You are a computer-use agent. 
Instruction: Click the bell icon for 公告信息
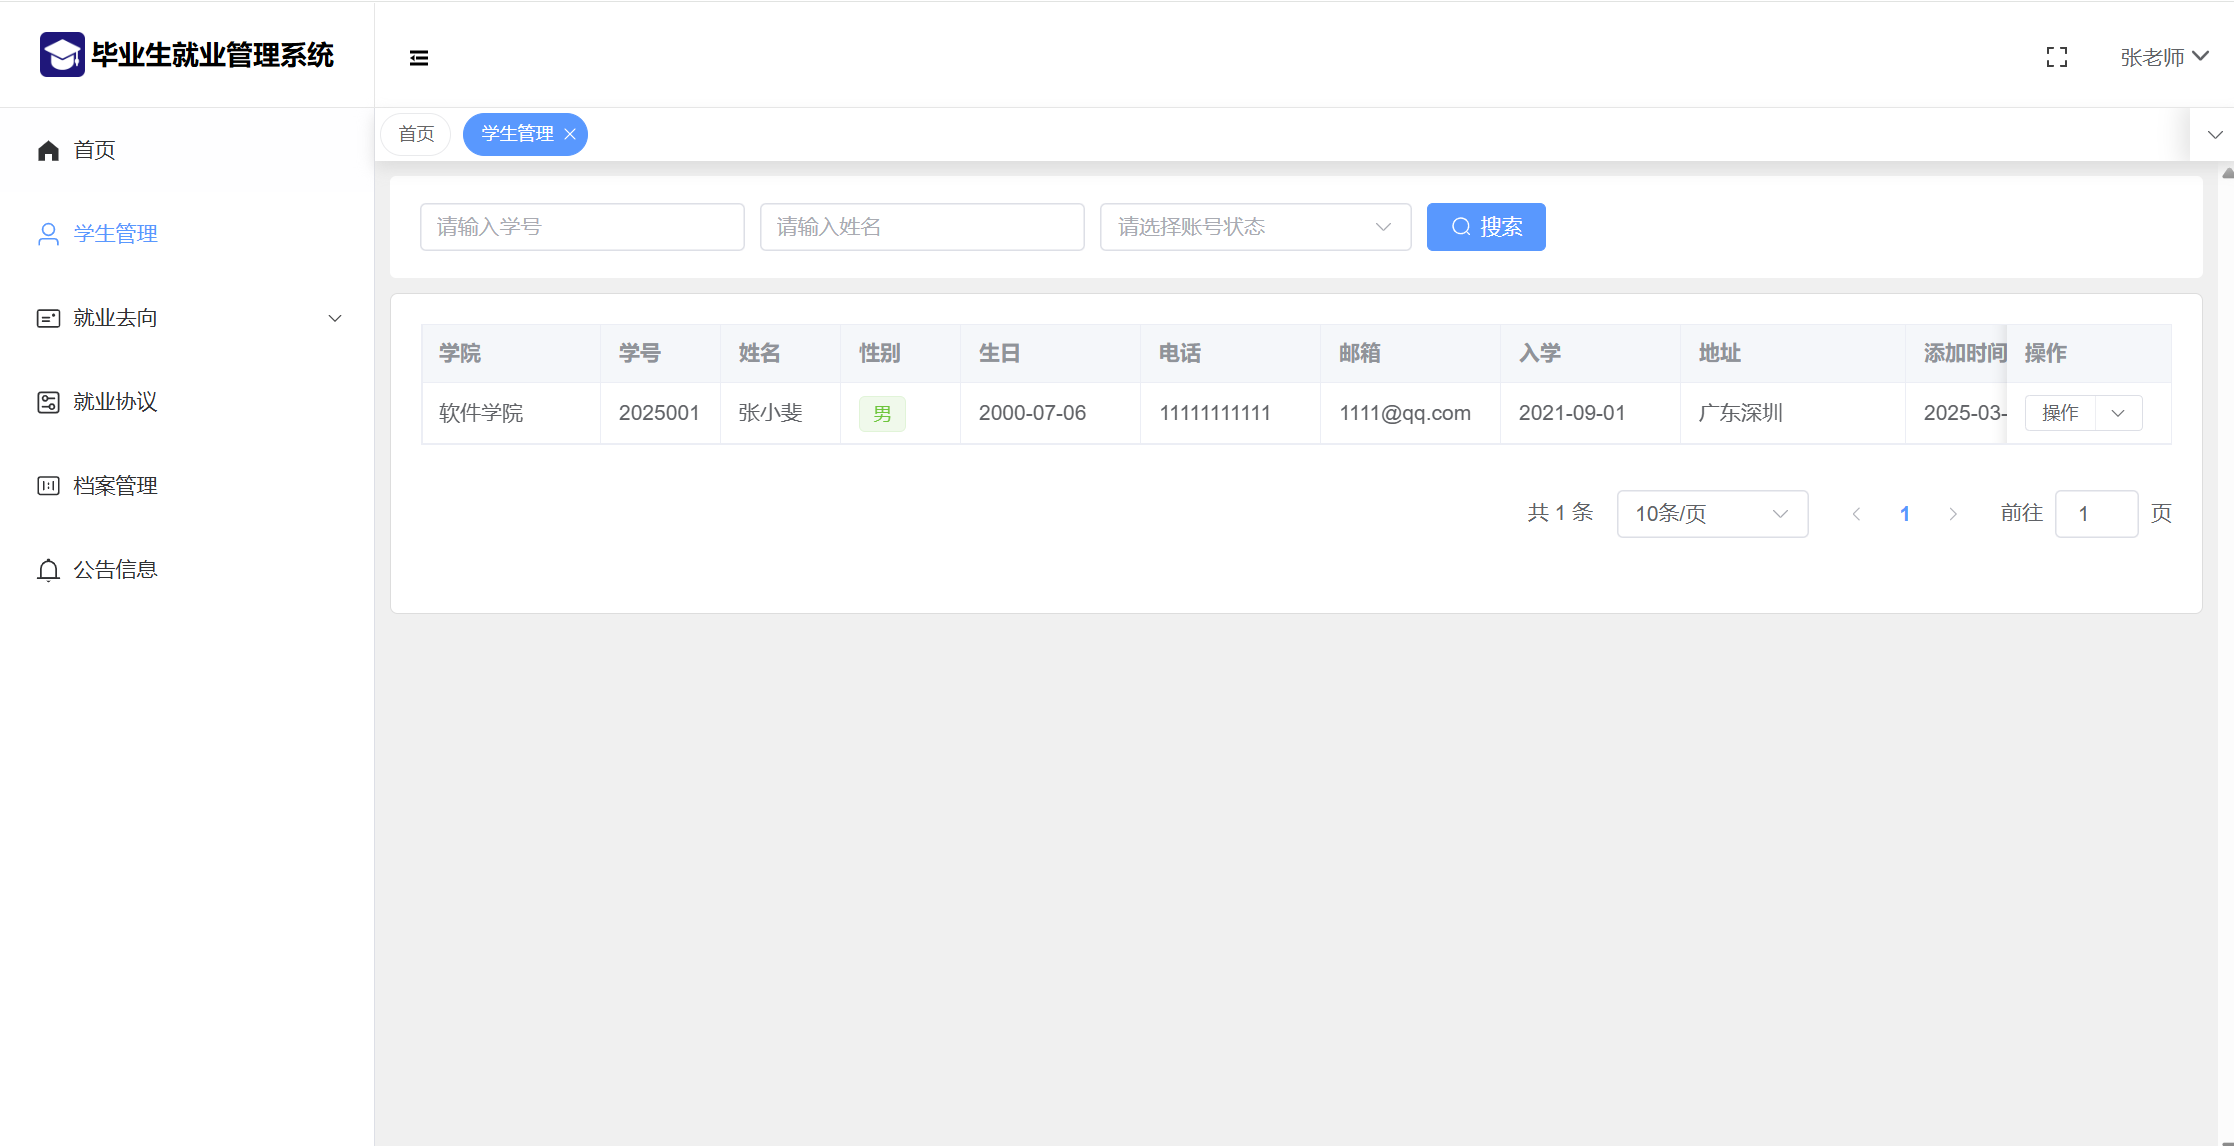pyautogui.click(x=48, y=570)
